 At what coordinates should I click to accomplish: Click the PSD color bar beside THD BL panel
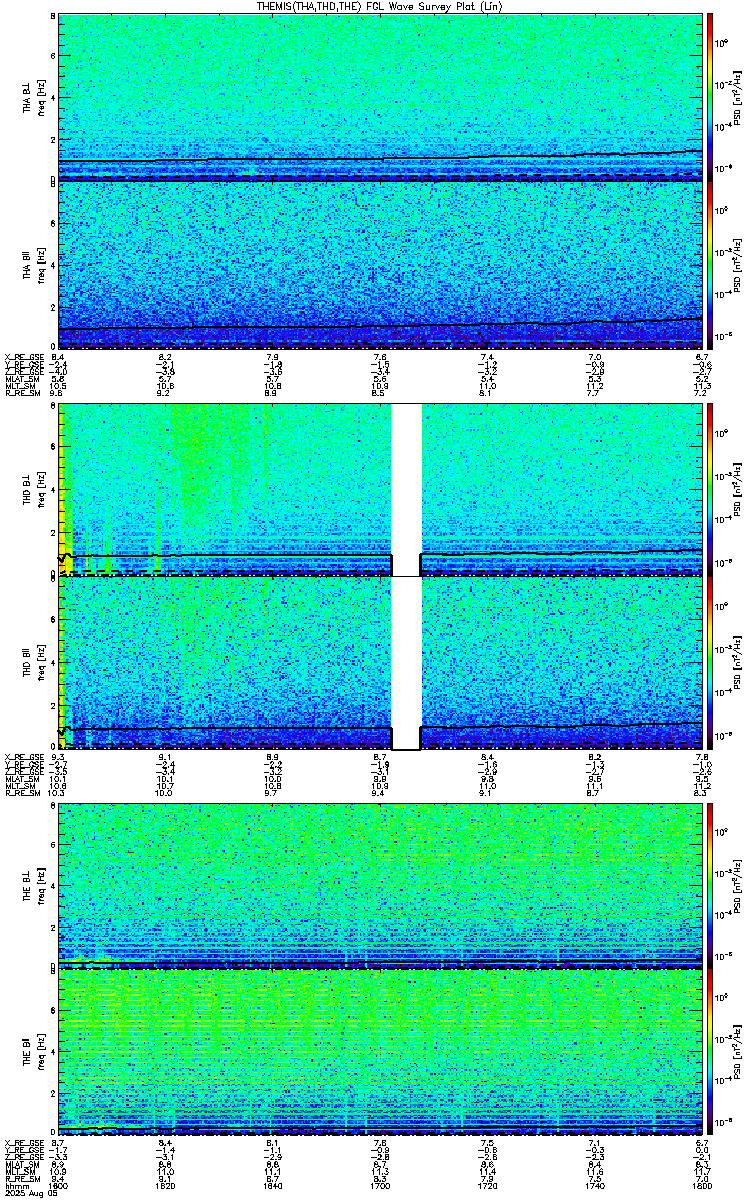tap(710, 488)
